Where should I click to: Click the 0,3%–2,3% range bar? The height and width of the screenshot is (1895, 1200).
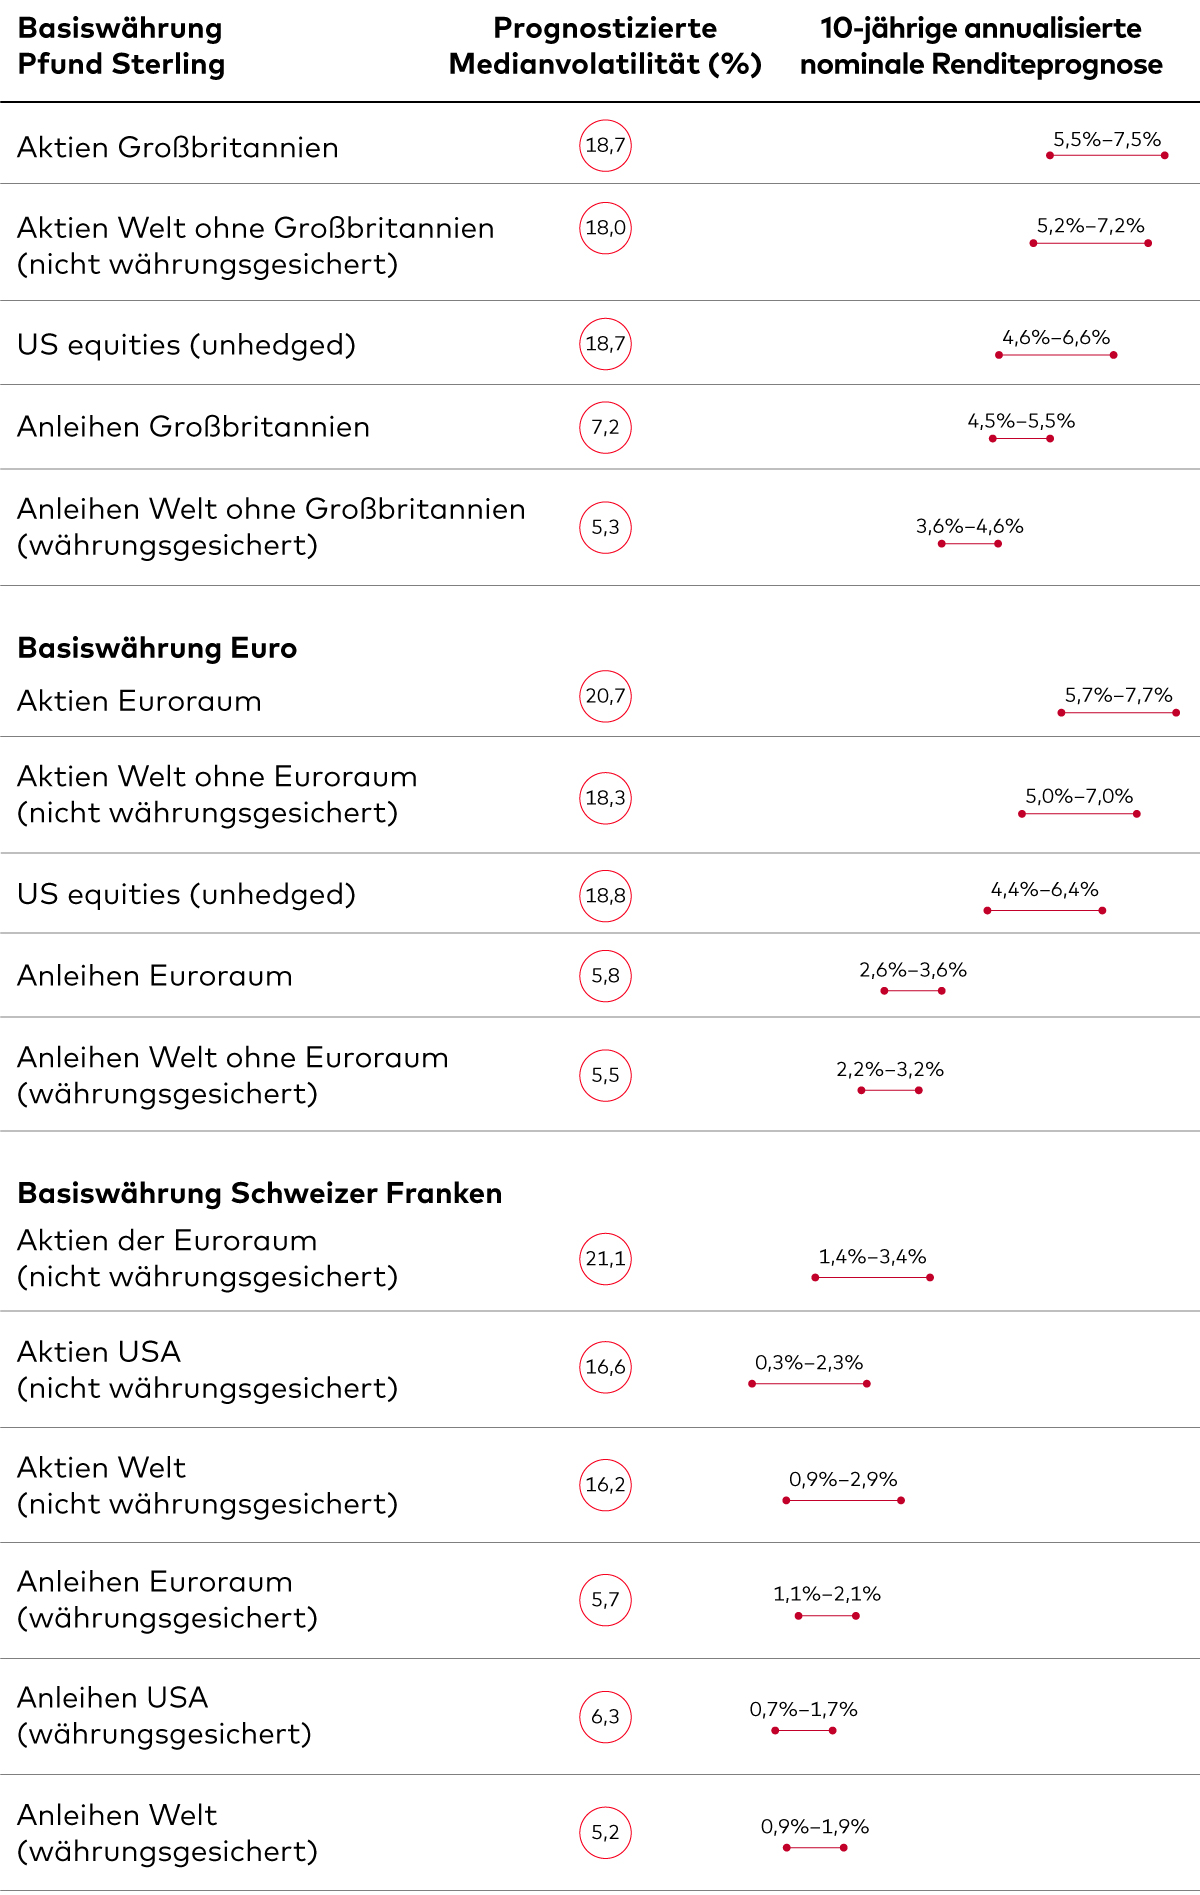[809, 1384]
